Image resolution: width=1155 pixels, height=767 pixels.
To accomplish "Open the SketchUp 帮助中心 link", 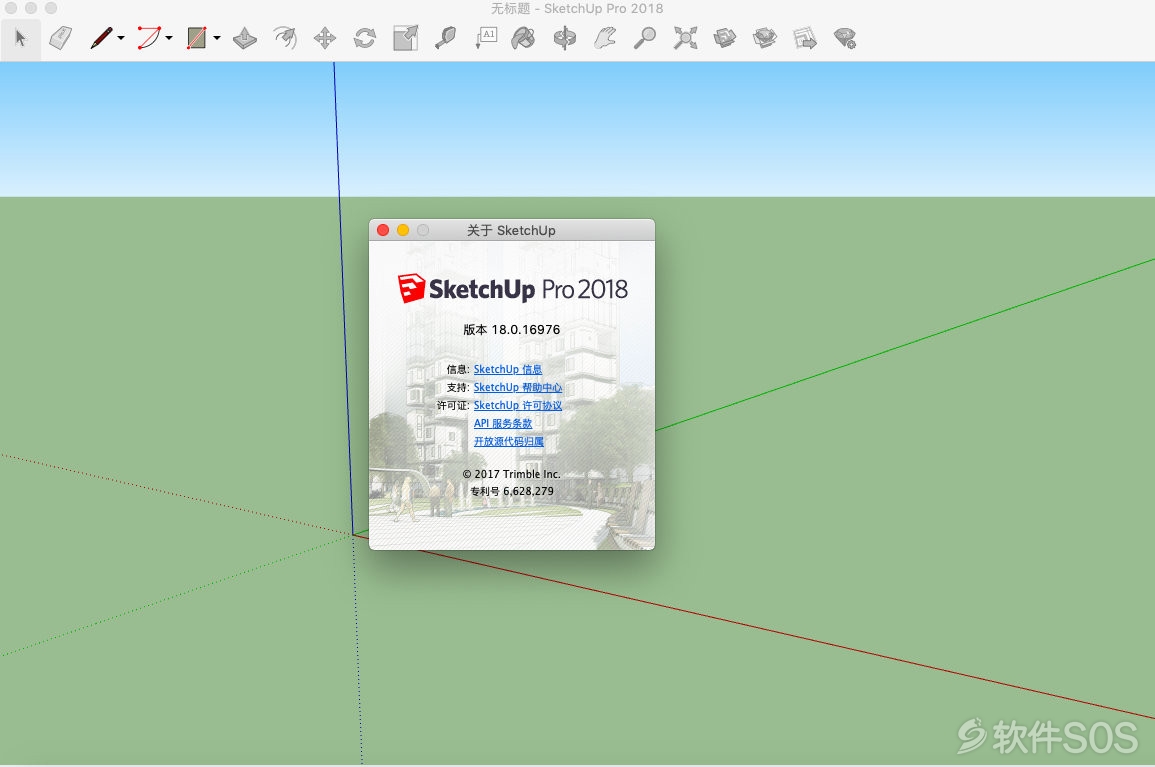I will [x=518, y=388].
